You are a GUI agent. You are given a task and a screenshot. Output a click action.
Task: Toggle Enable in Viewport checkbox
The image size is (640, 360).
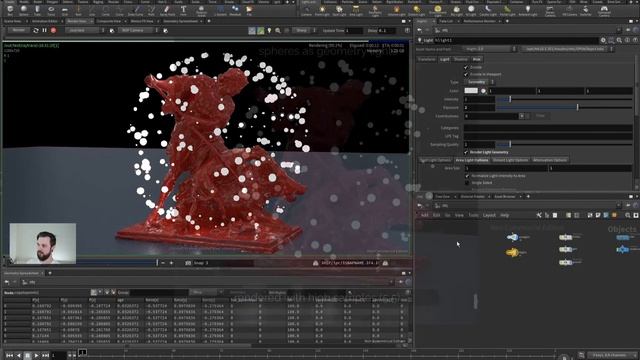466,74
